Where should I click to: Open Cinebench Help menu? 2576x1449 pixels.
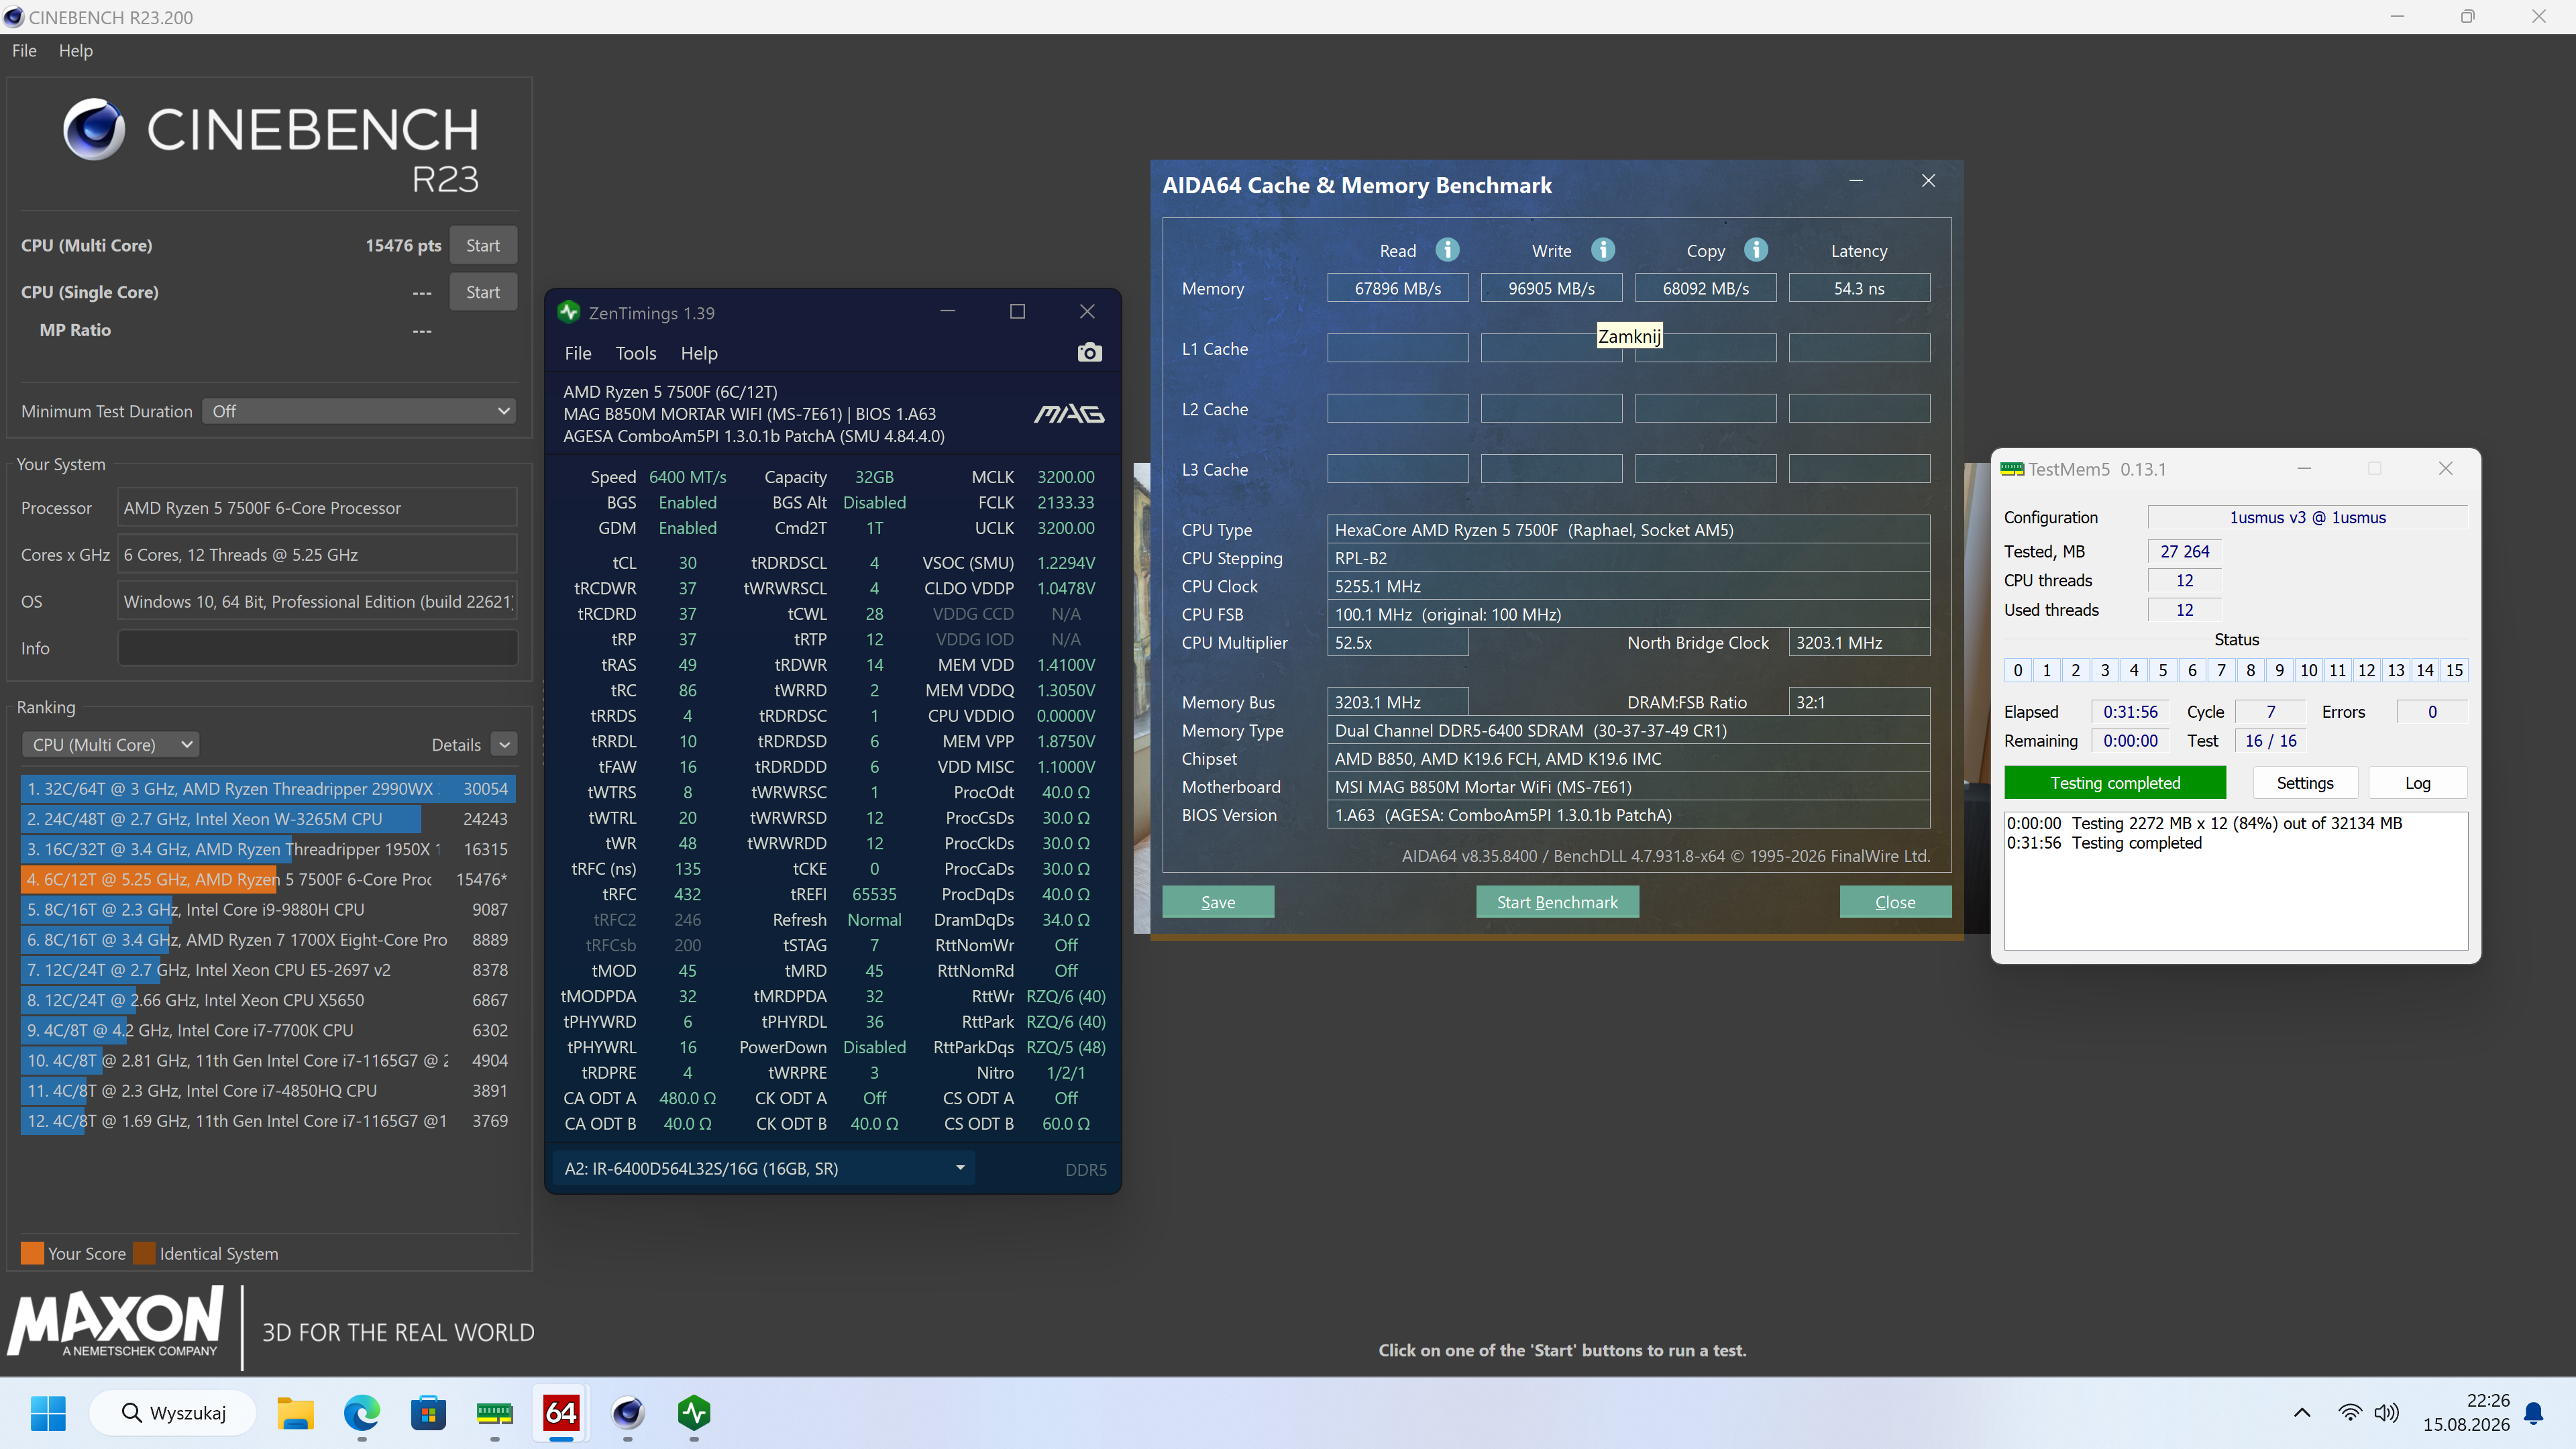76,50
